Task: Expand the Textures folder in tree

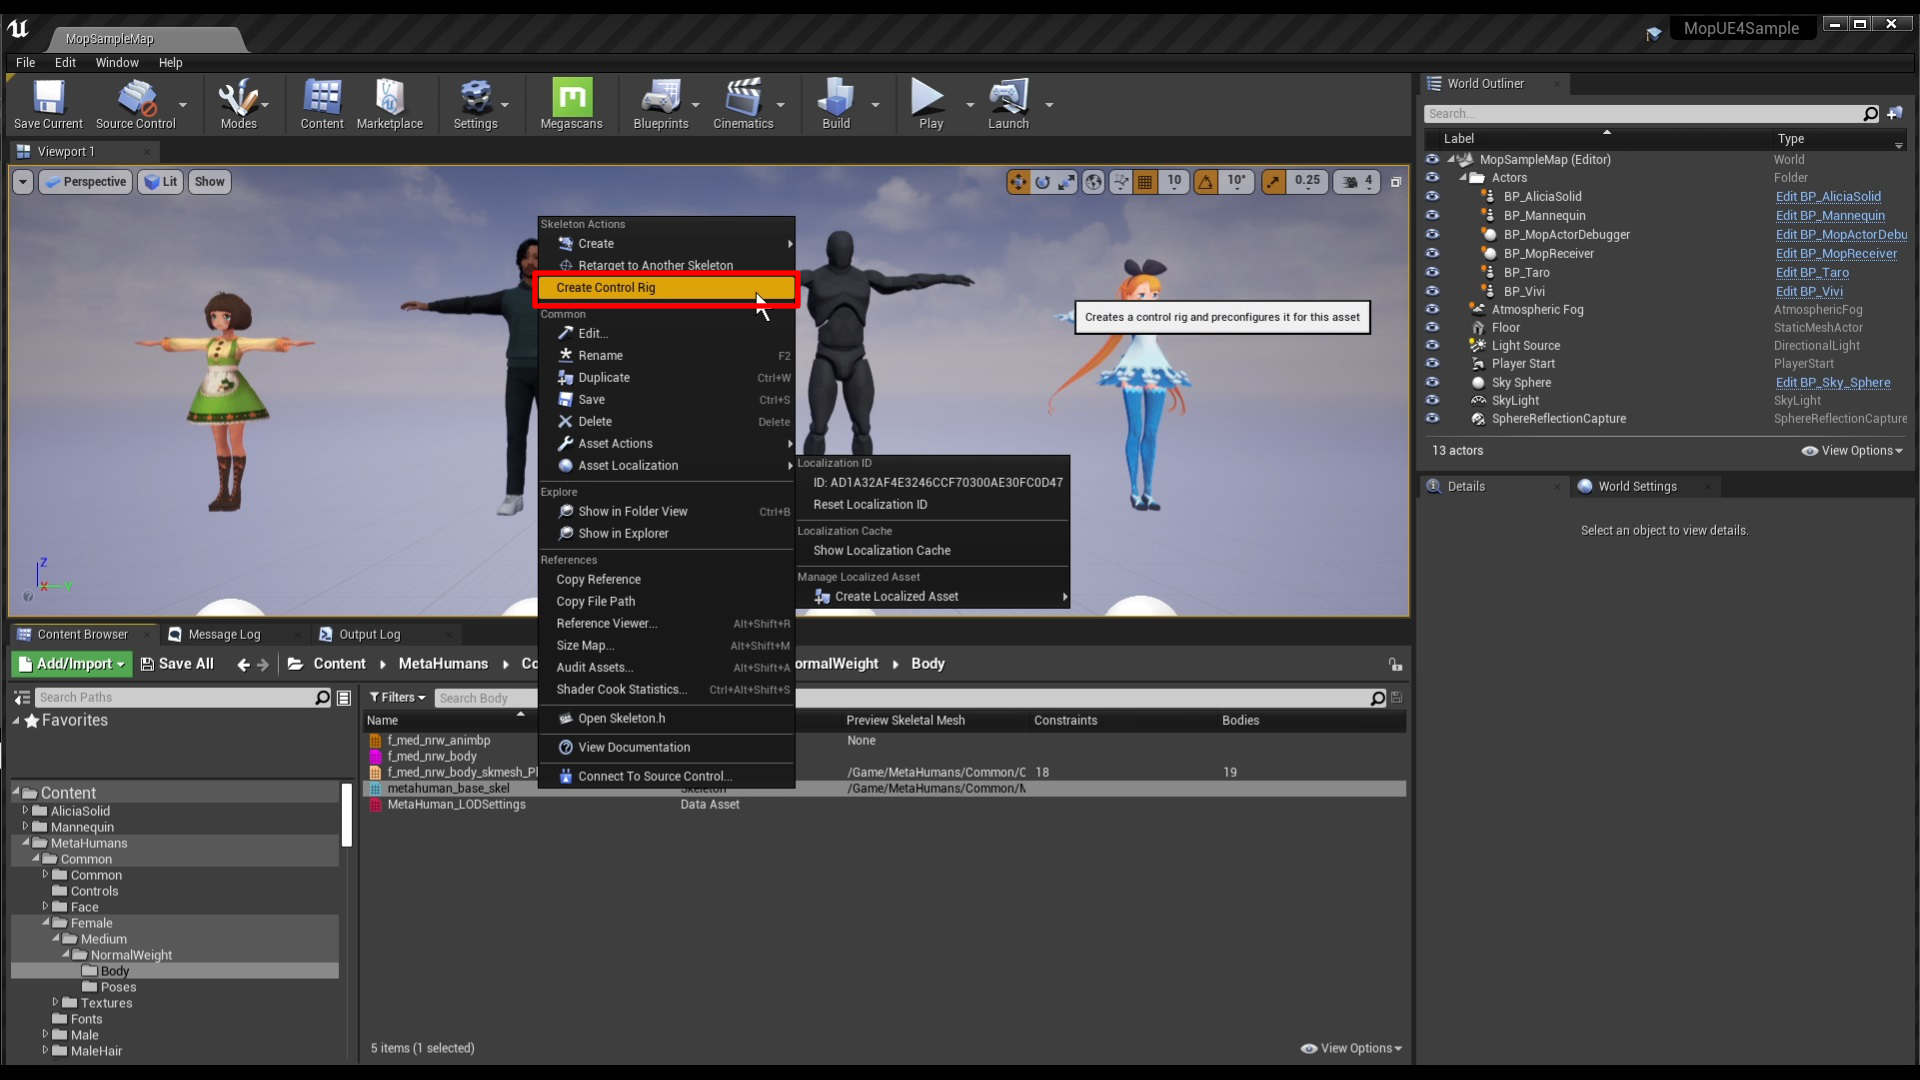Action: click(x=55, y=1003)
